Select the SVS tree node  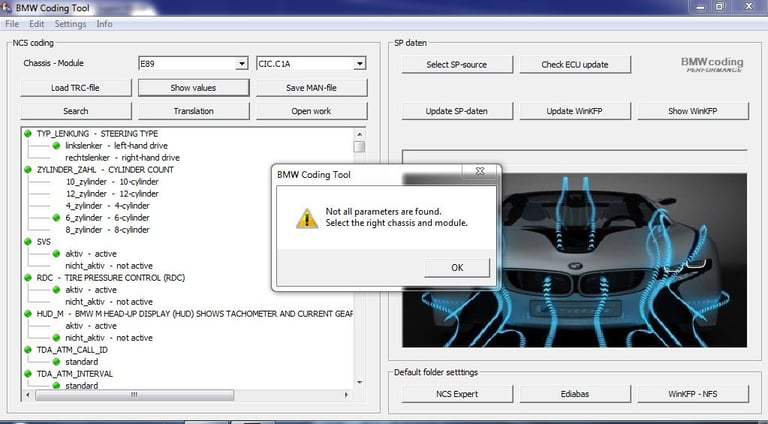43,241
